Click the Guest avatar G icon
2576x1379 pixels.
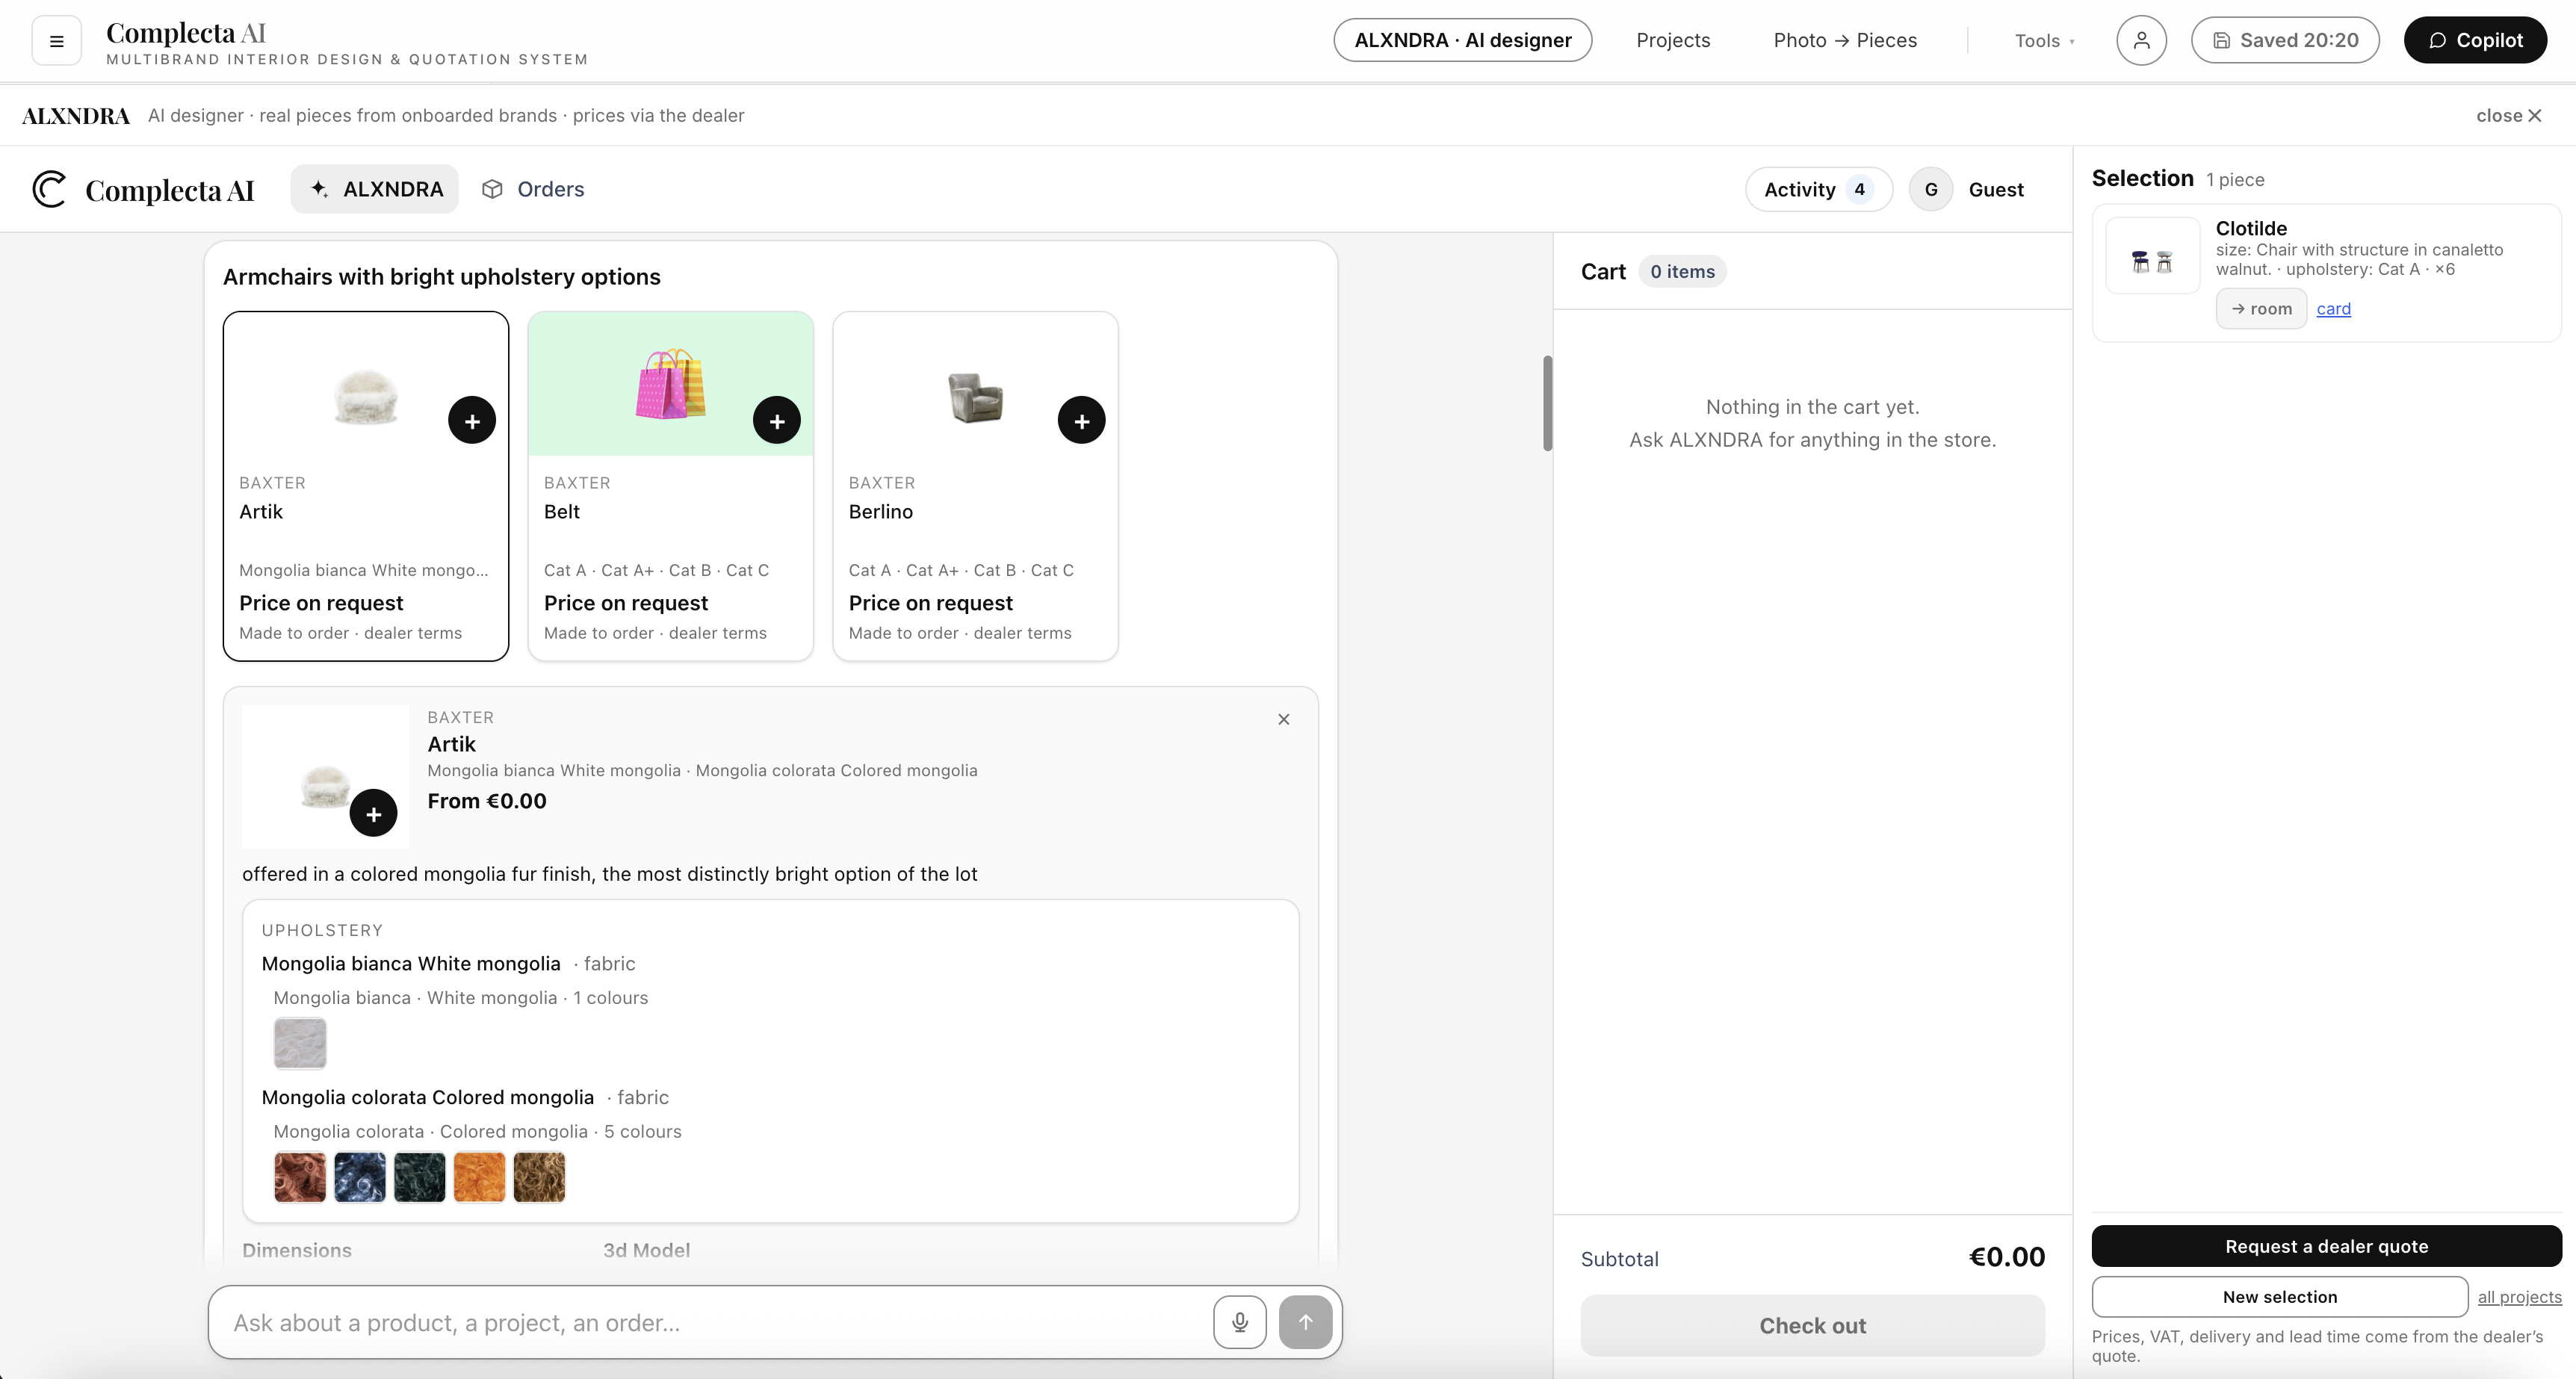click(x=1931, y=189)
